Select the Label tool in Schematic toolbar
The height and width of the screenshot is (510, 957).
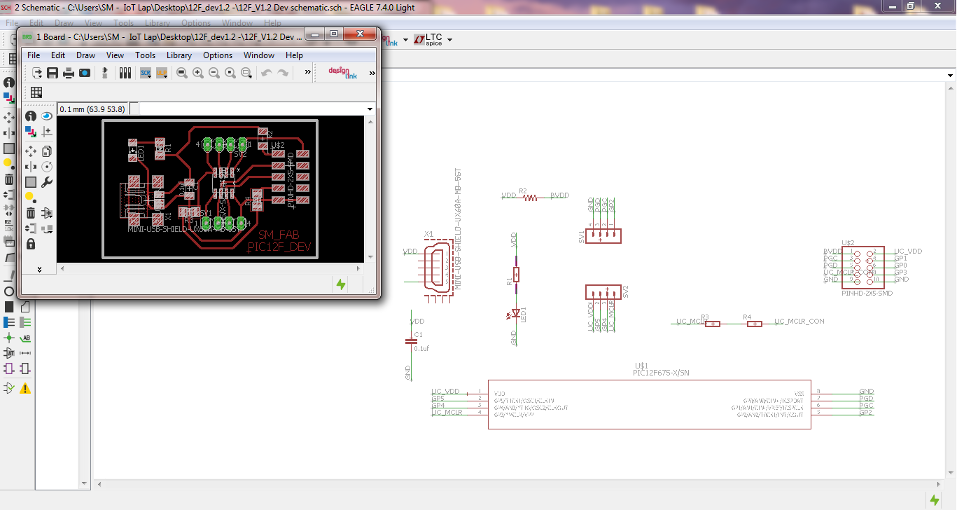click(x=25, y=337)
